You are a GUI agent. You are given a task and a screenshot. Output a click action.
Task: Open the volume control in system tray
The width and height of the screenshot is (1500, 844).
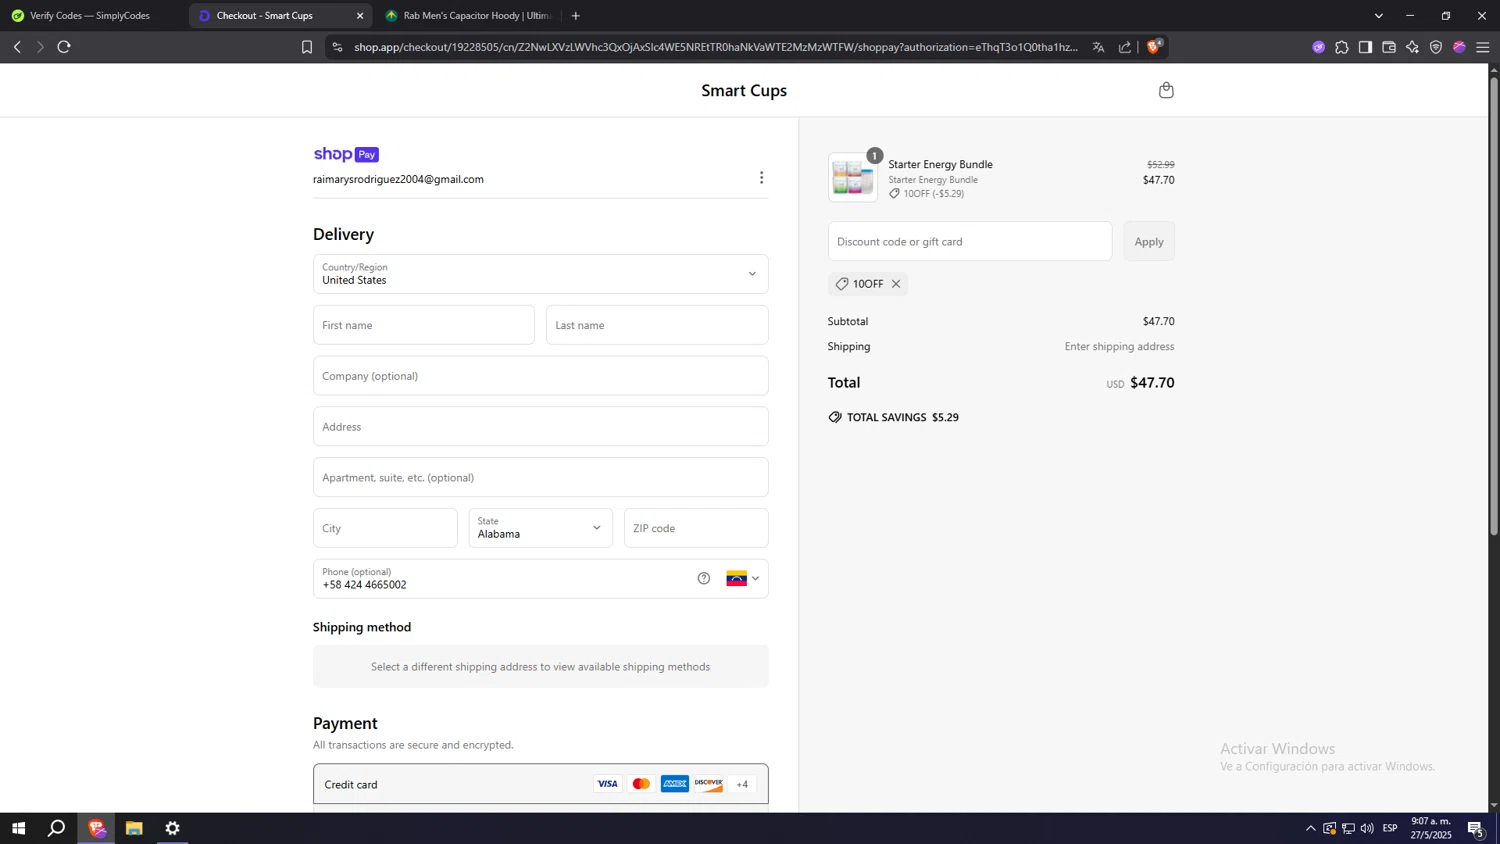1367,828
